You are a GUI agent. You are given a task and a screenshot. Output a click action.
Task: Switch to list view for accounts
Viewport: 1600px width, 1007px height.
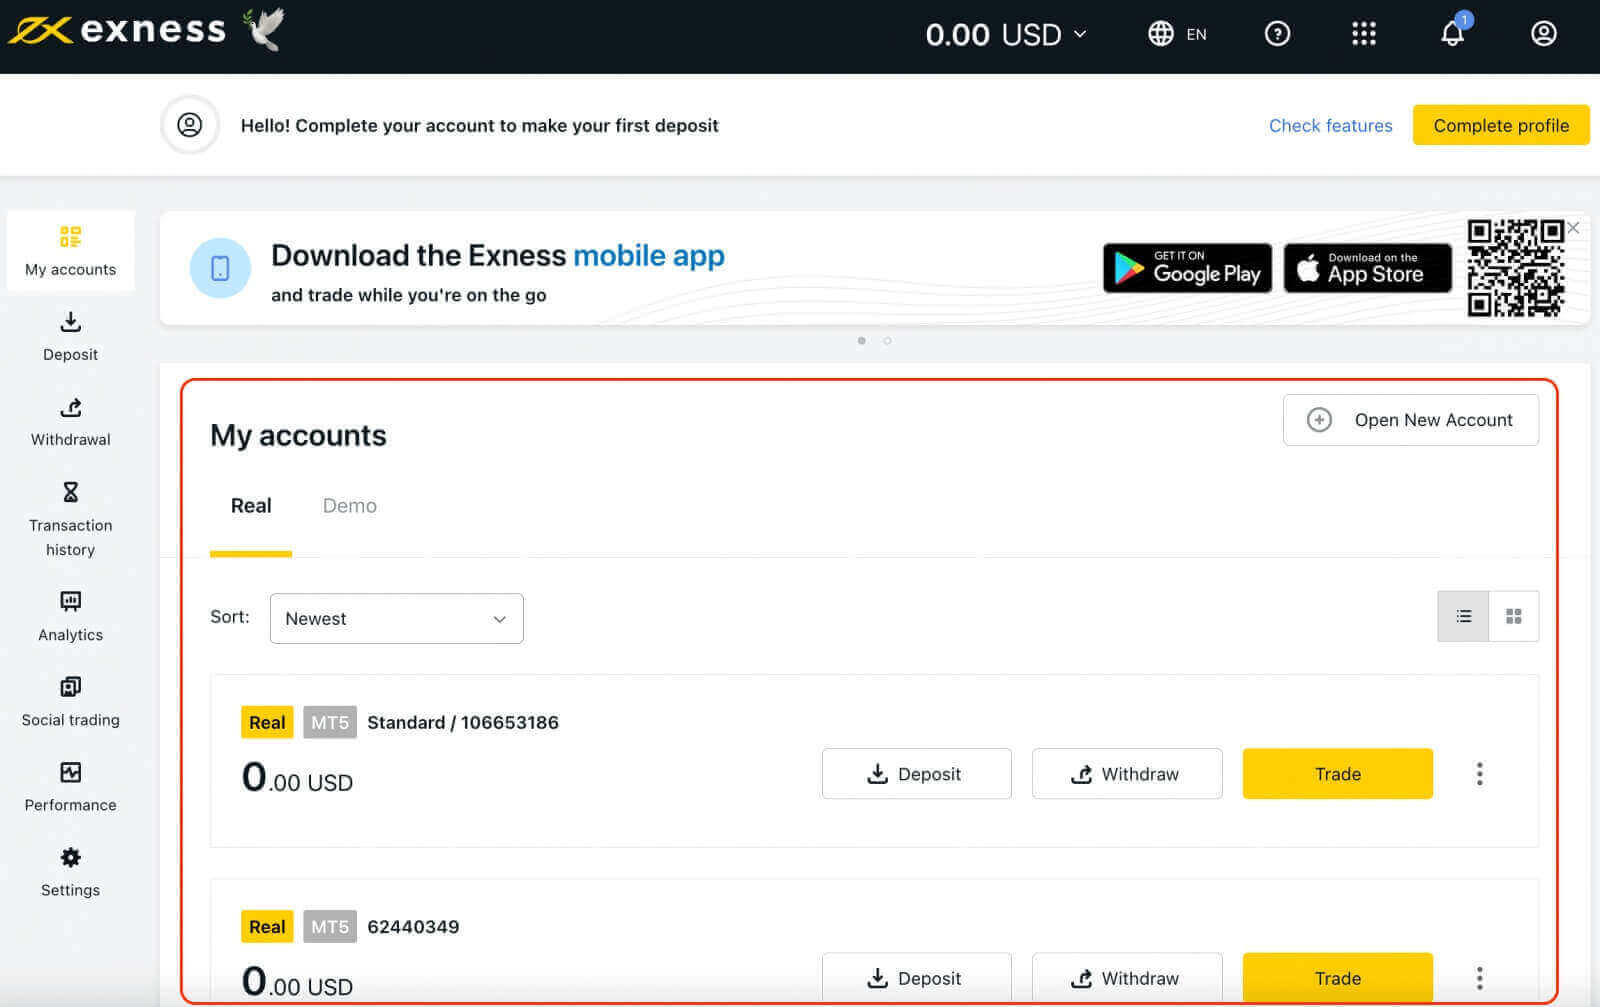coord(1463,616)
